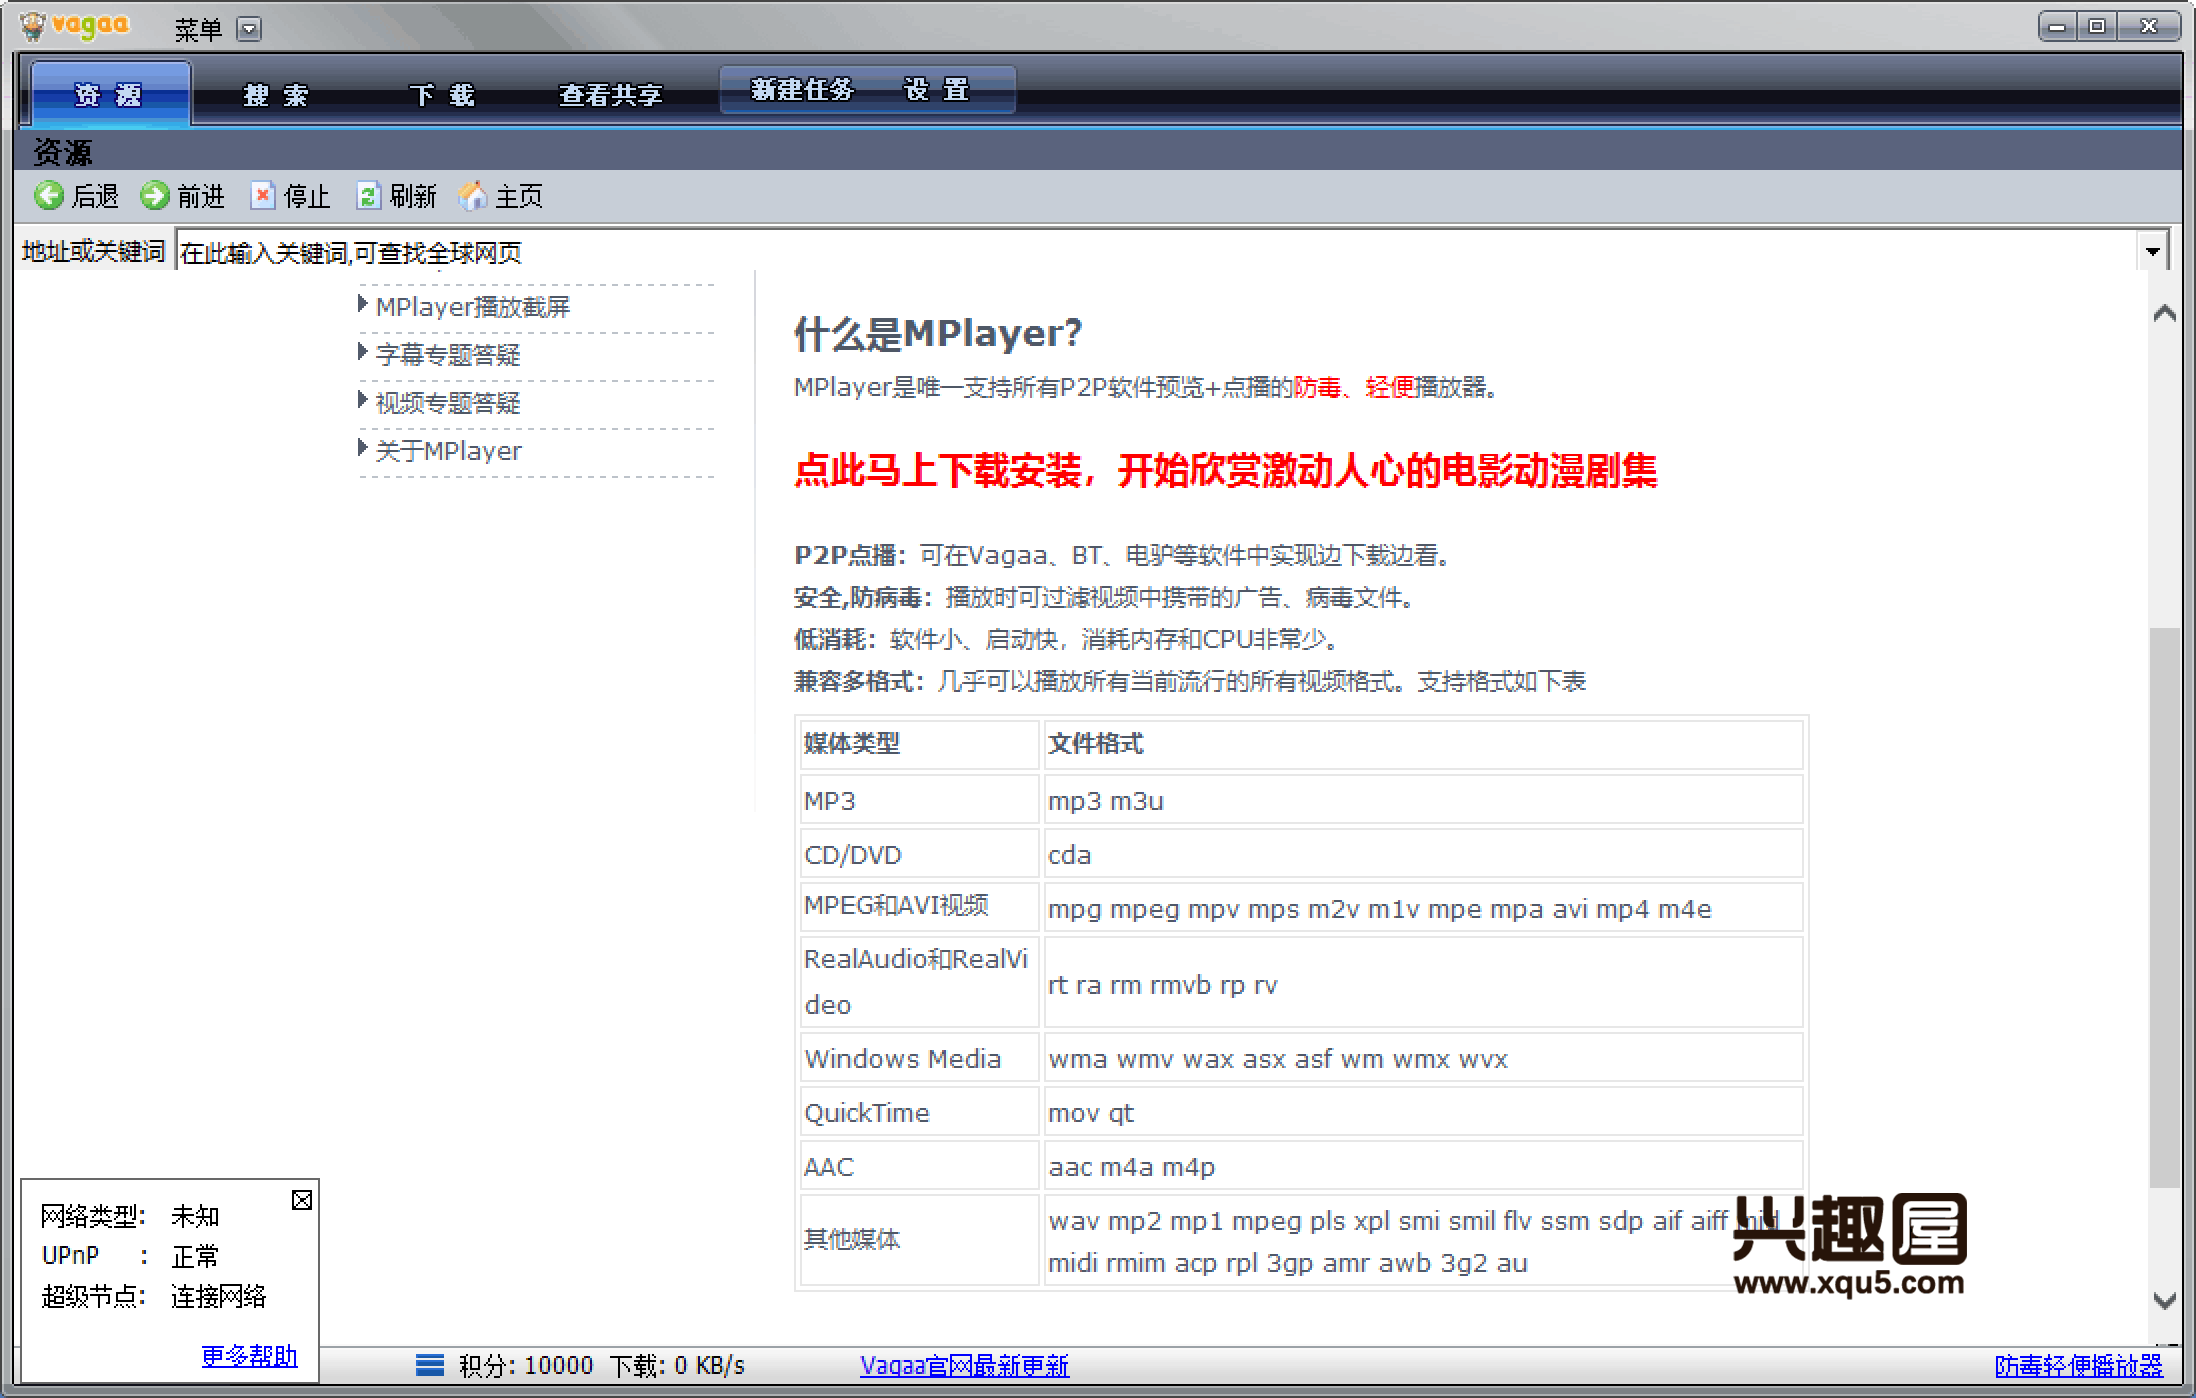Click the 积分: 10000 status text
The height and width of the screenshot is (1398, 2196).
click(526, 1366)
